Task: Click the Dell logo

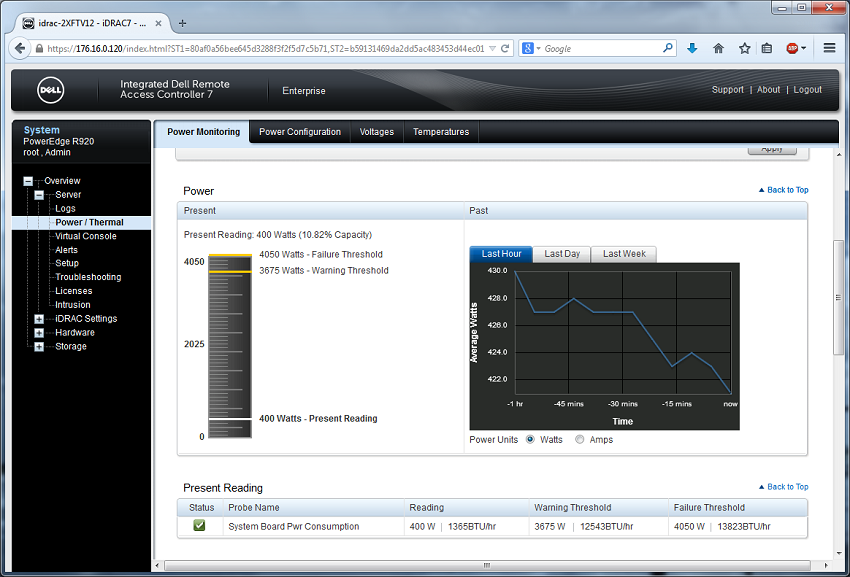Action: (x=50, y=90)
